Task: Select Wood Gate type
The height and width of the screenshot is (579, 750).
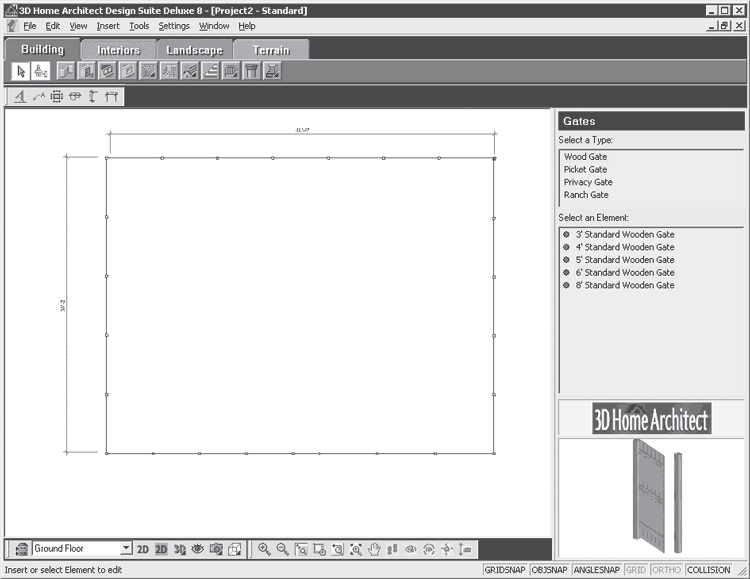Action: [585, 156]
